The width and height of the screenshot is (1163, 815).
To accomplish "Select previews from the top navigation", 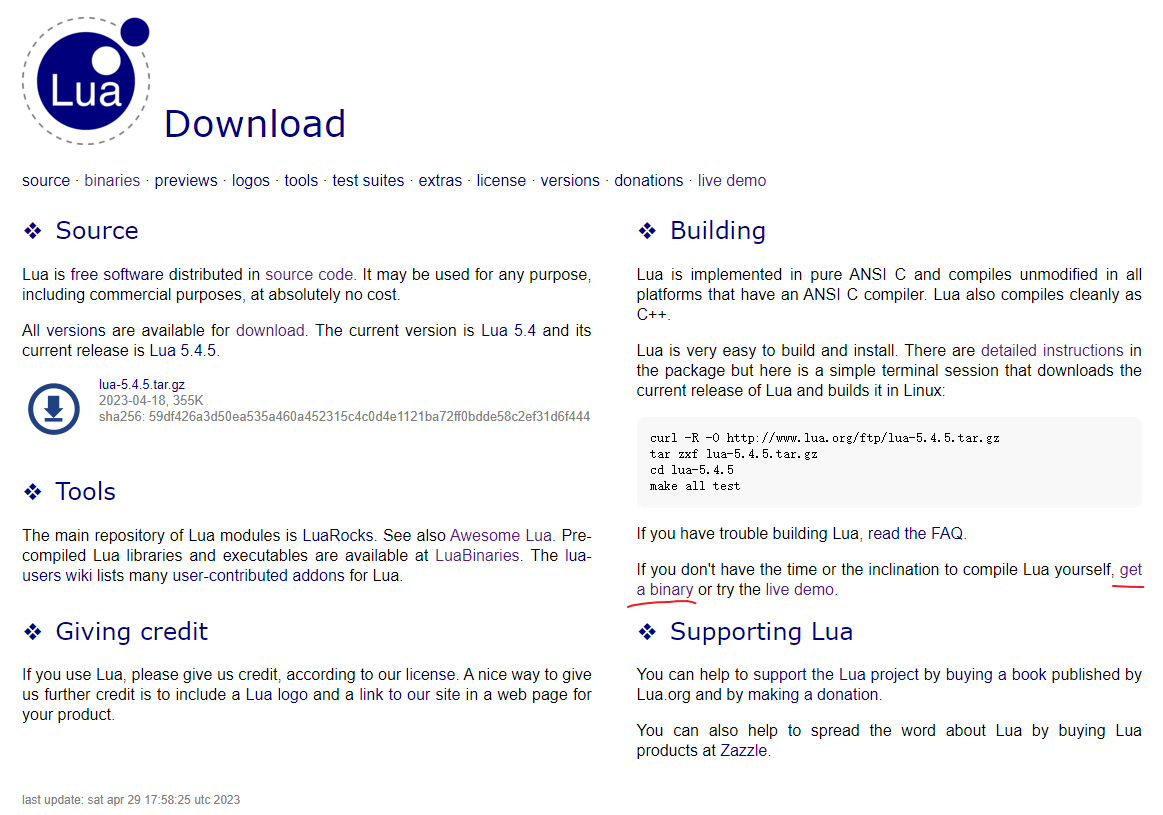I will (x=186, y=180).
